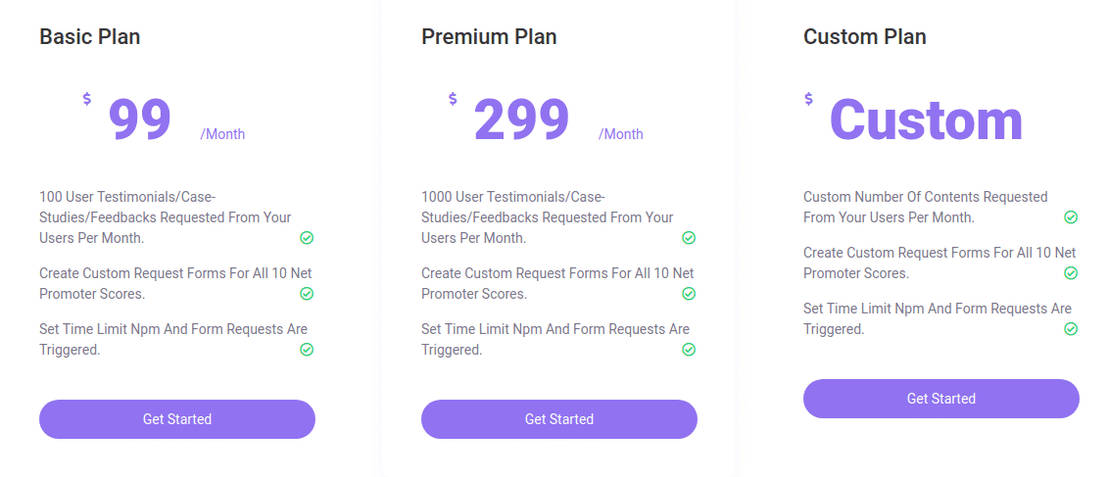
Task: Click Custom Plan's Custom Request Forms checkmark
Action: 1071,273
